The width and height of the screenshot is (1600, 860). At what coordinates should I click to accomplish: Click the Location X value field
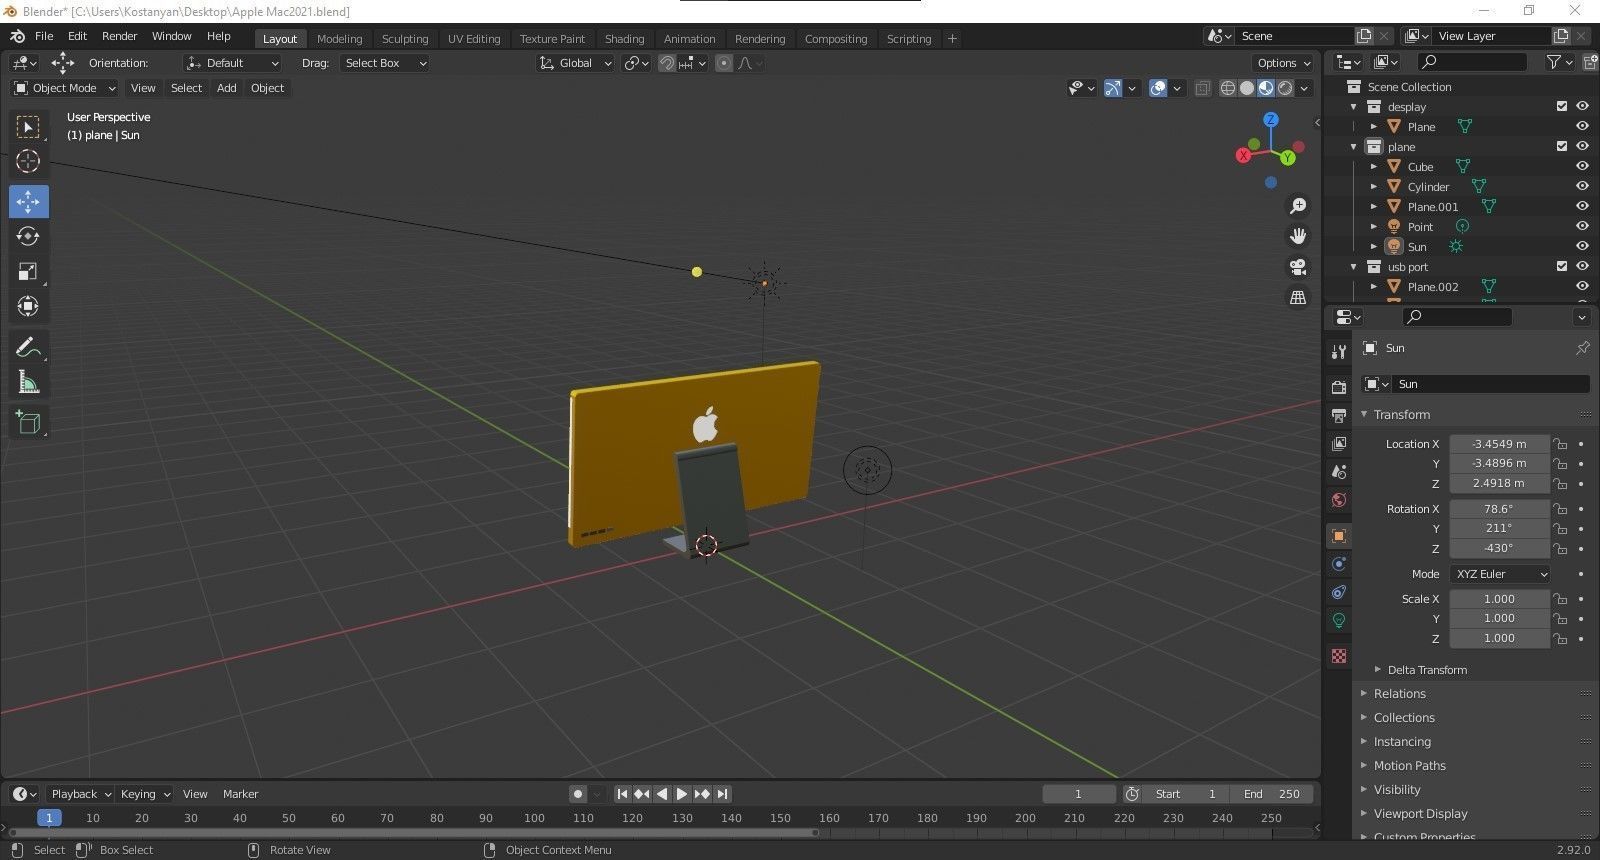pos(1499,444)
